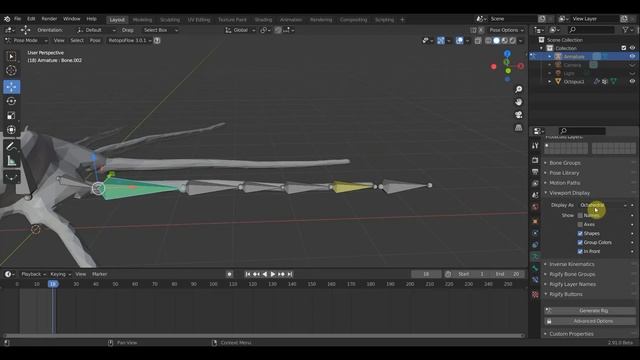Open Orientation Default dropdown
This screenshot has height=360, width=640.
pyautogui.click(x=96, y=30)
